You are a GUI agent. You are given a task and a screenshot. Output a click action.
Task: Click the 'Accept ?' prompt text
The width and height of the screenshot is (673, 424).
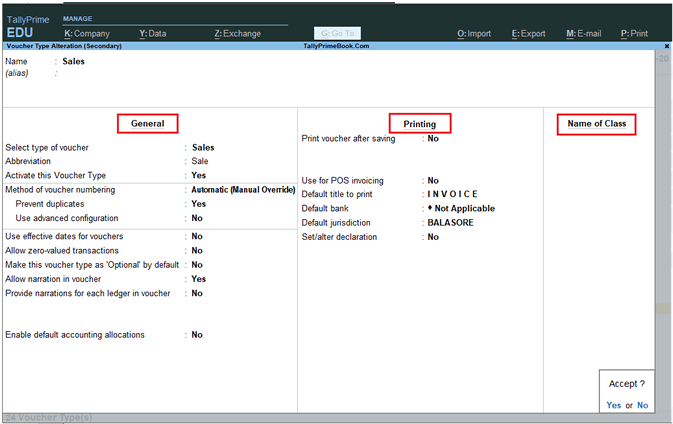pyautogui.click(x=627, y=384)
